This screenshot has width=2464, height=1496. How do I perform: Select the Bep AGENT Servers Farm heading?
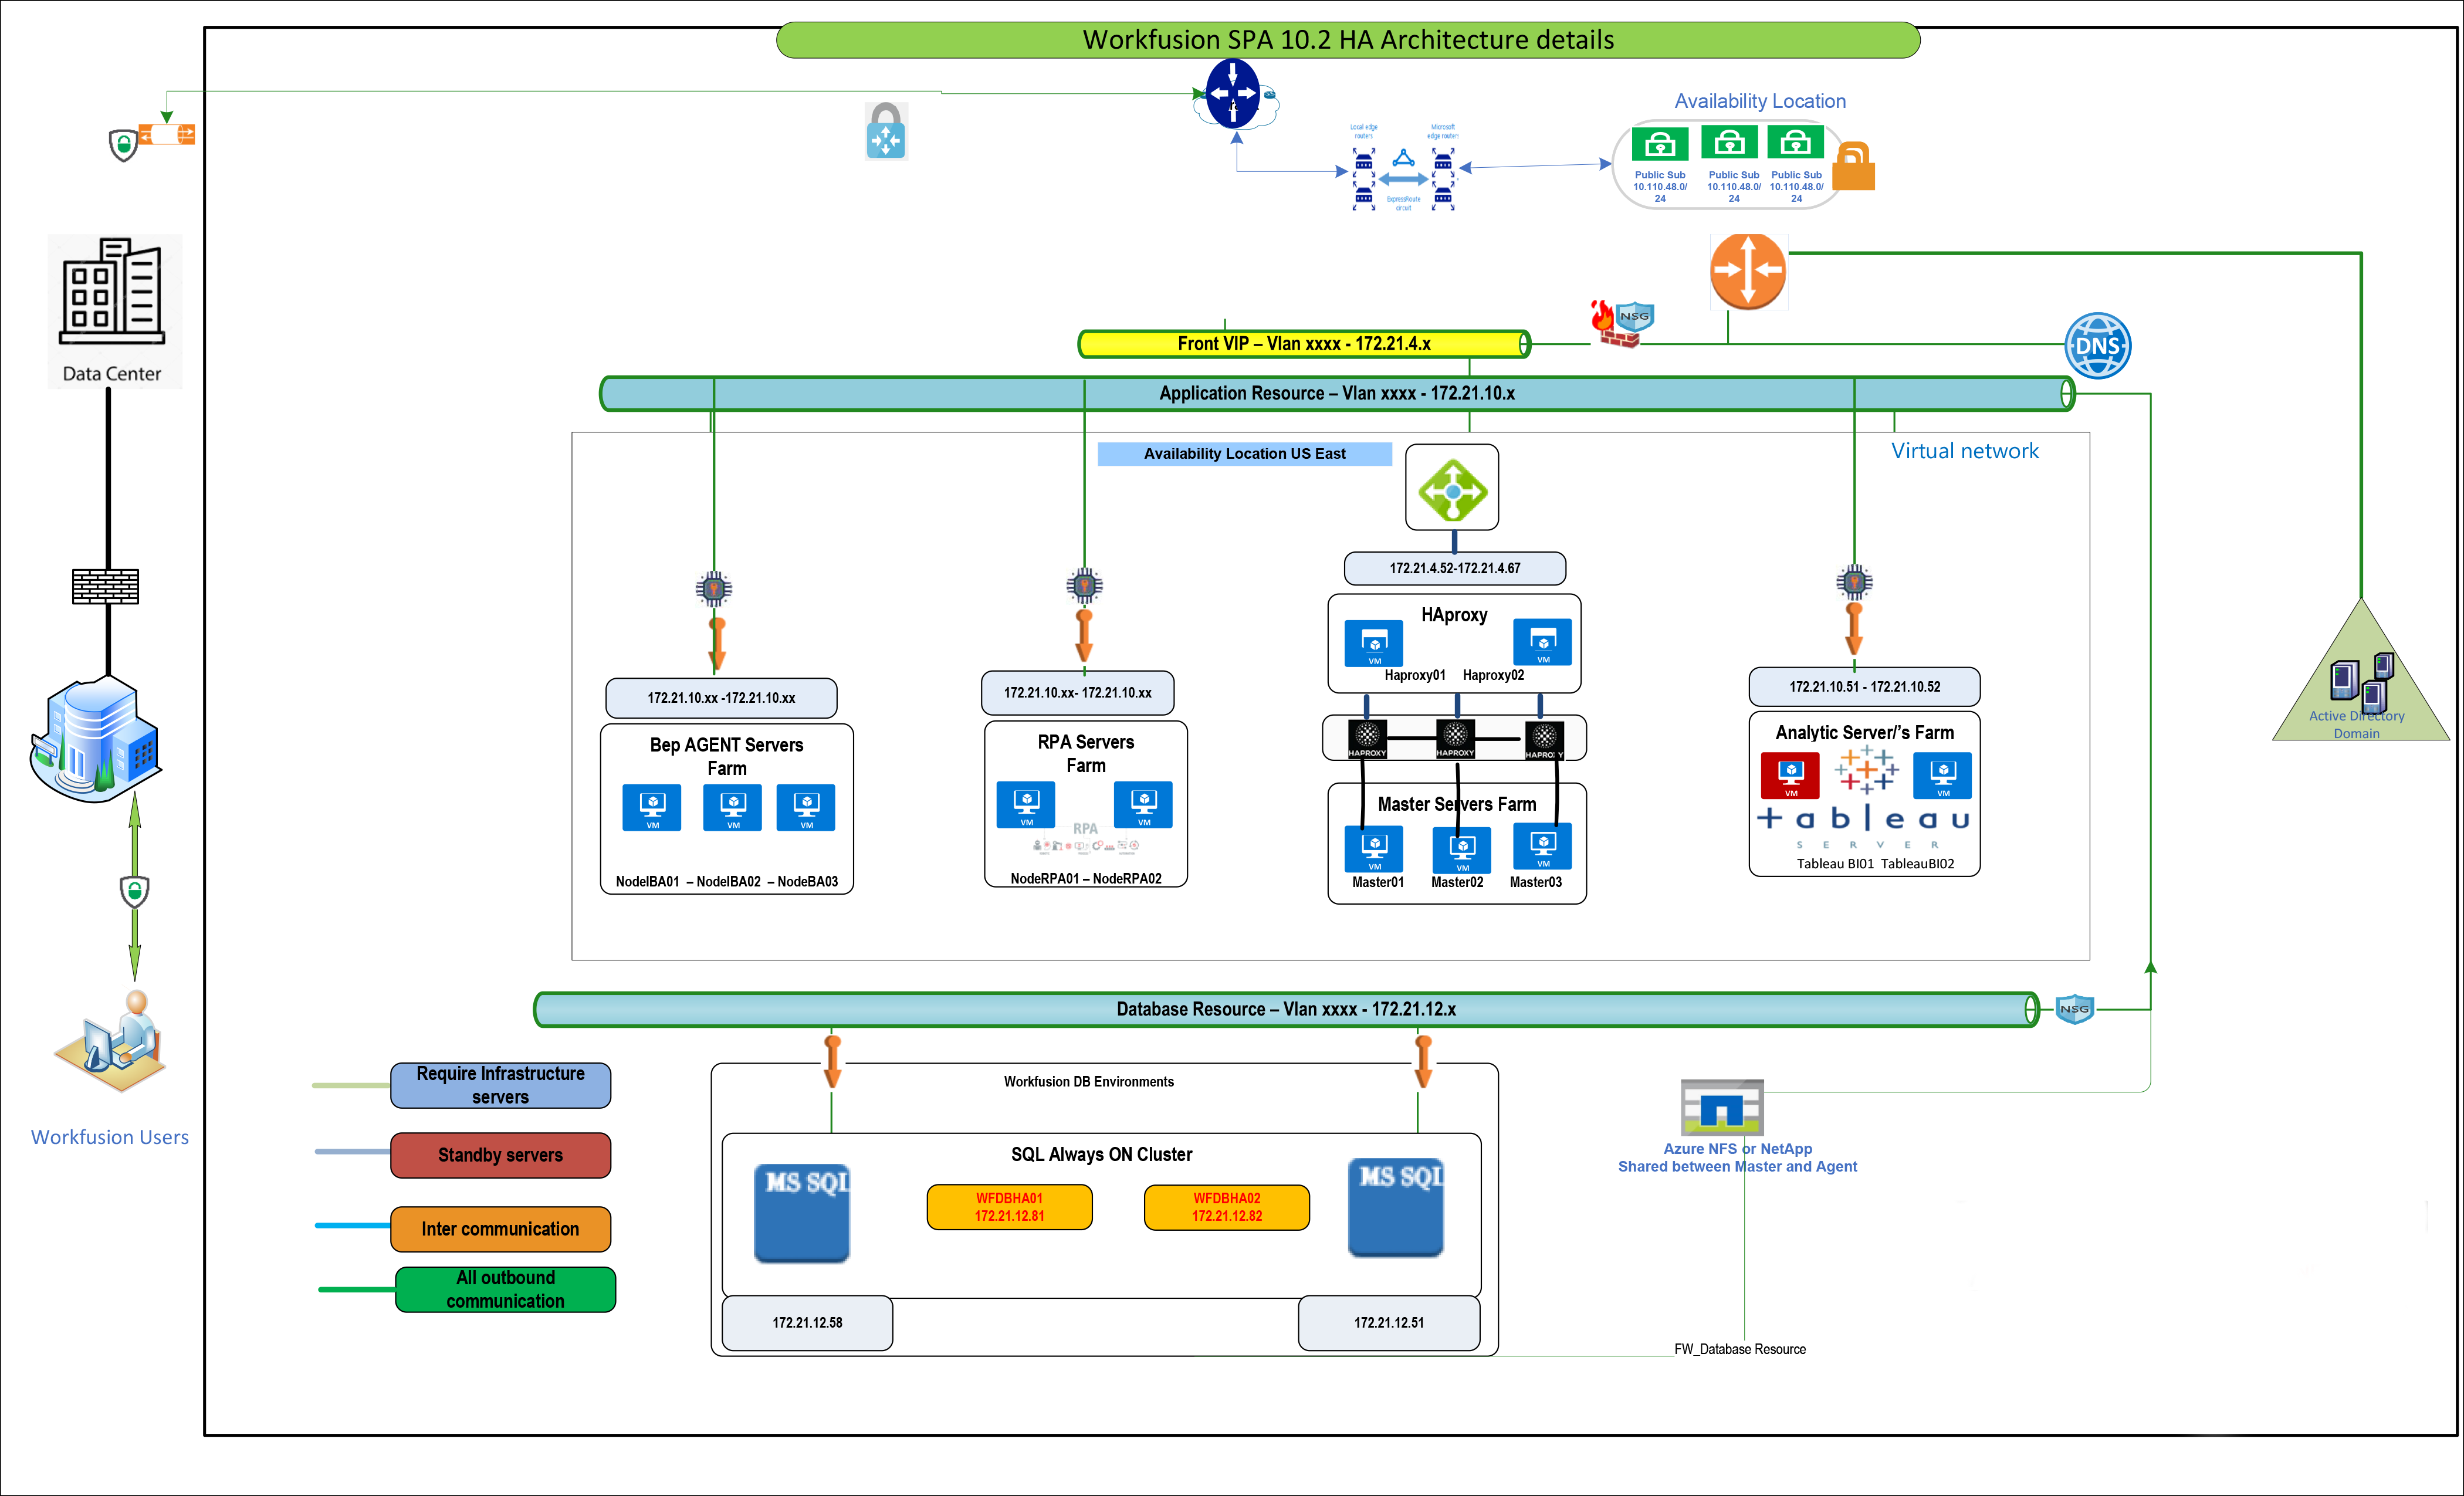[x=726, y=756]
